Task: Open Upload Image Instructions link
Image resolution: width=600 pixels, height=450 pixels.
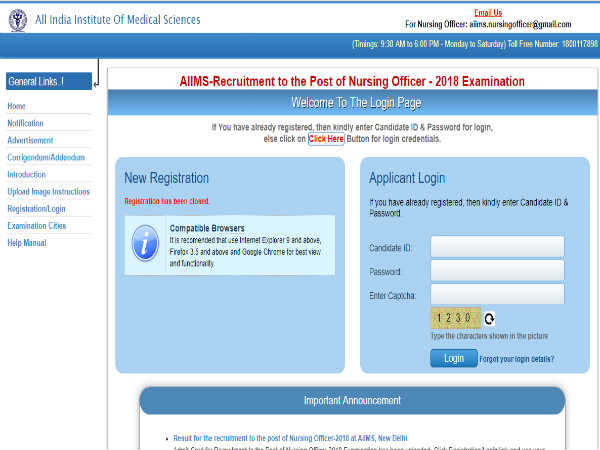Action: (49, 192)
